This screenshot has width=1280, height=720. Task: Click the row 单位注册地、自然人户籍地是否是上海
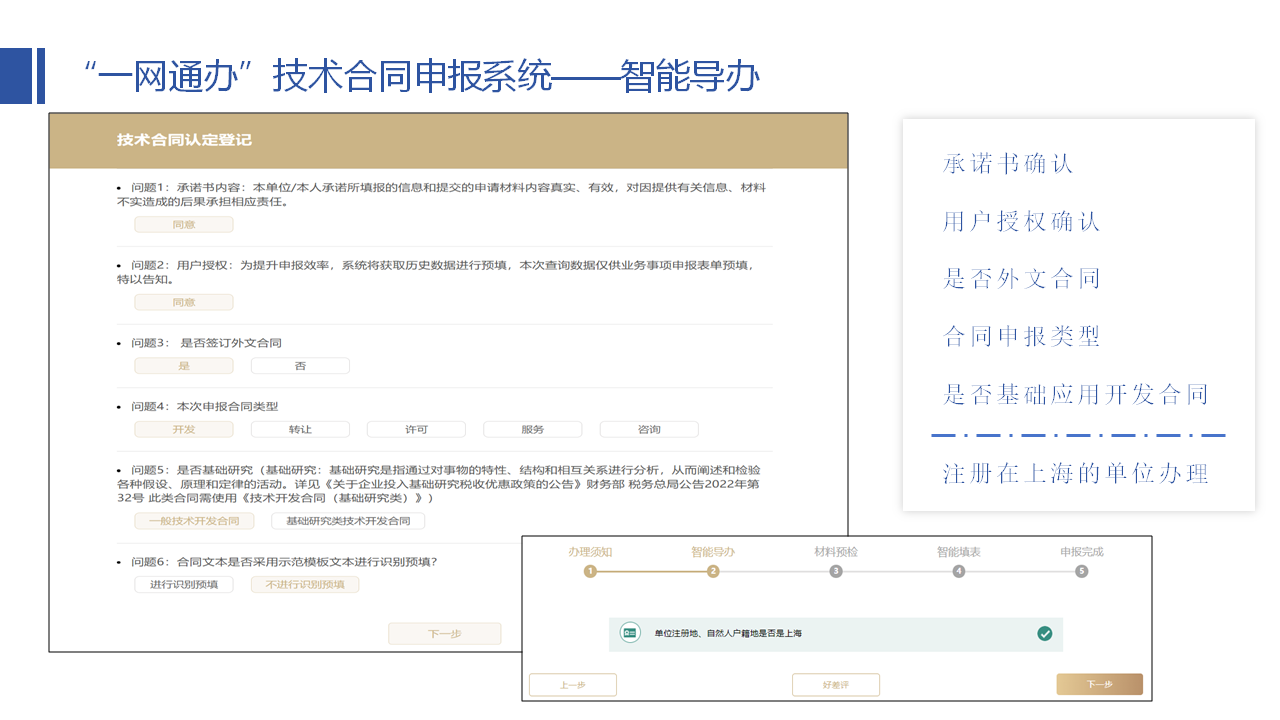coord(836,634)
